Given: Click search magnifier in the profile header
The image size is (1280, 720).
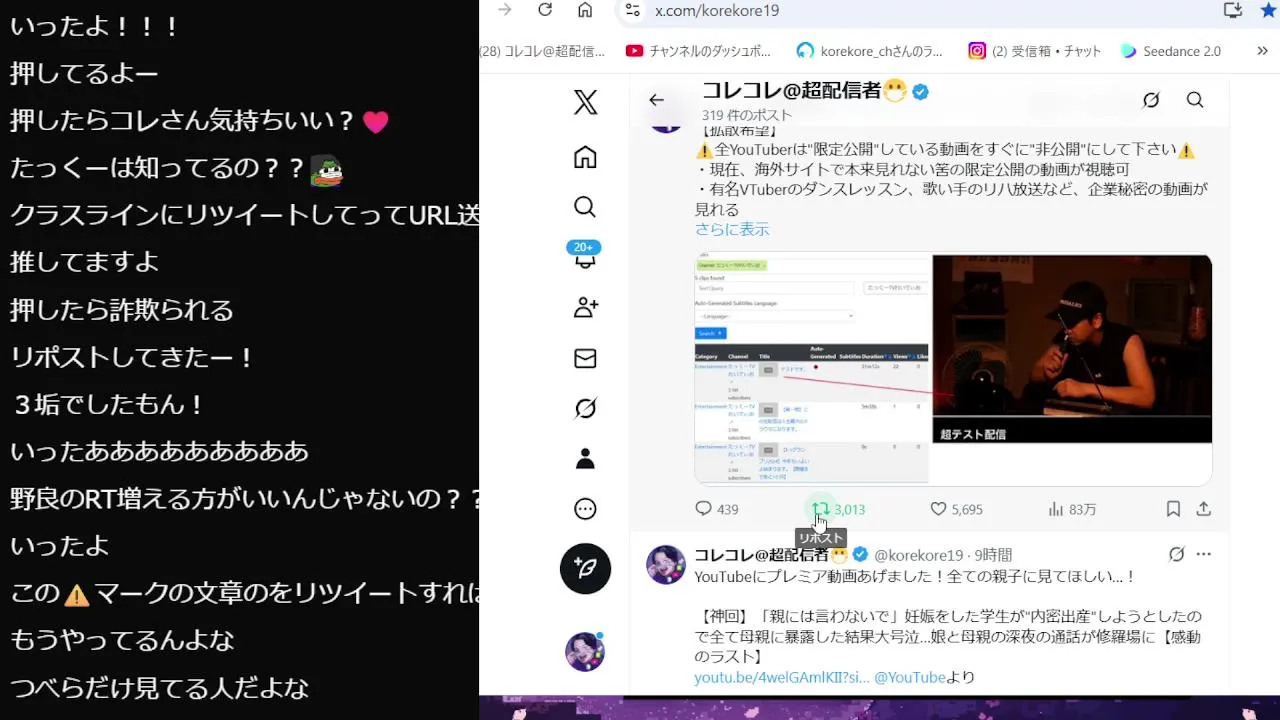Looking at the screenshot, I should pyautogui.click(x=1195, y=100).
